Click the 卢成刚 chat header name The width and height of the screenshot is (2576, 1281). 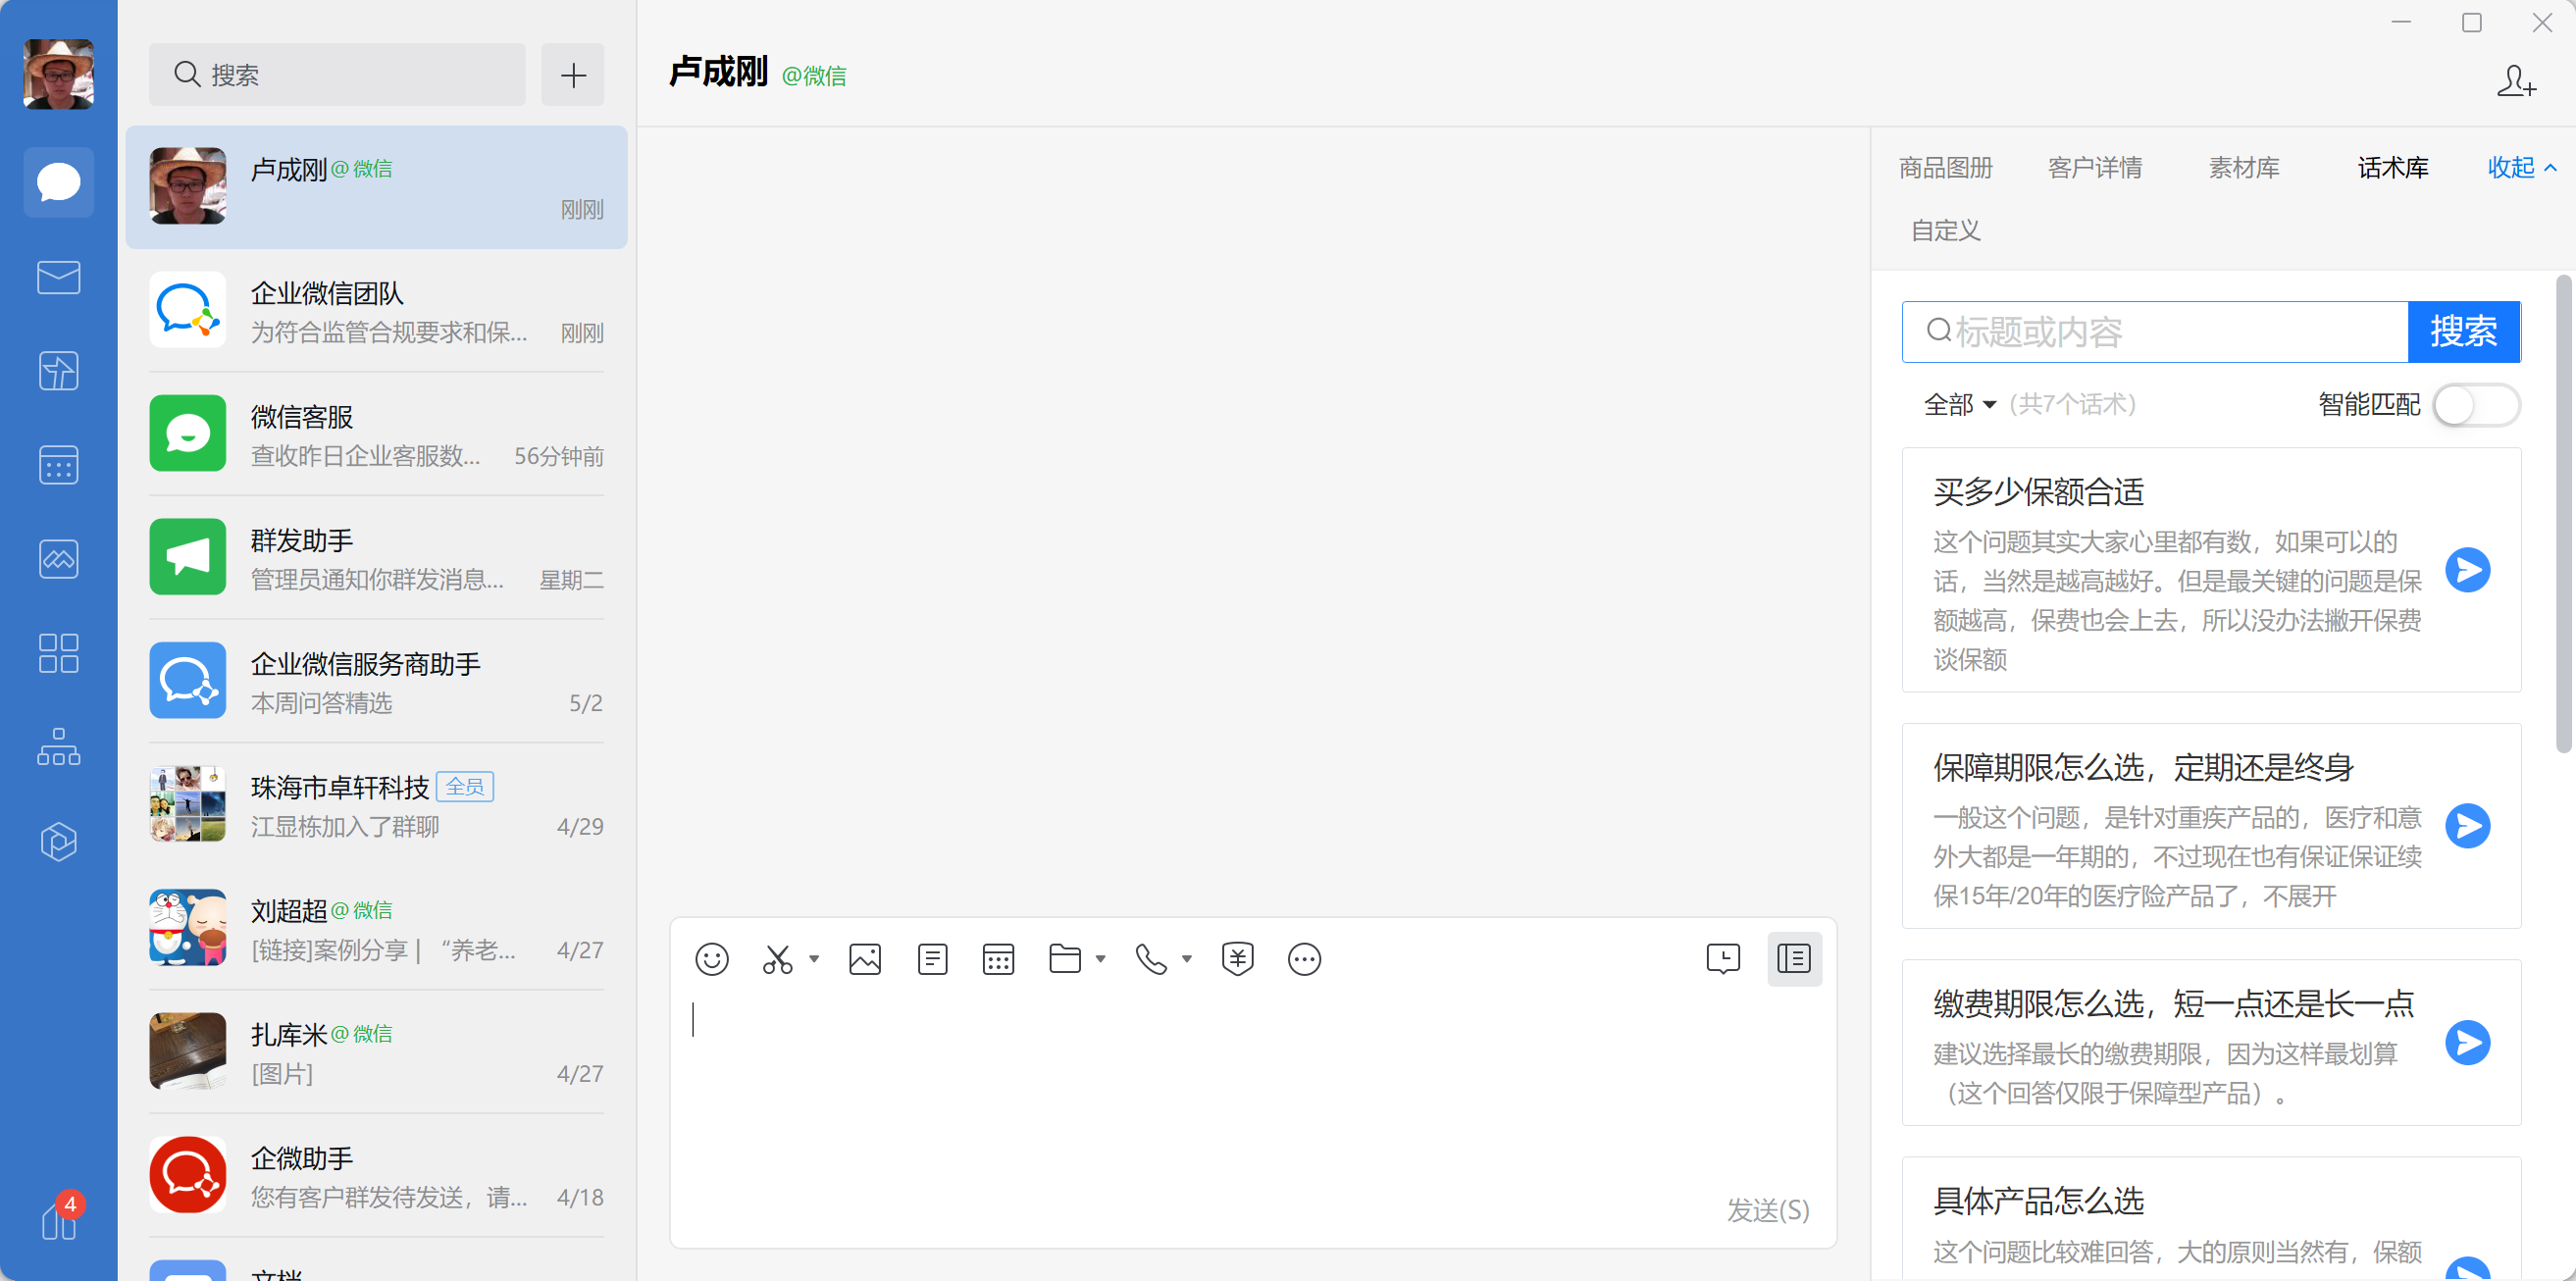click(x=718, y=72)
